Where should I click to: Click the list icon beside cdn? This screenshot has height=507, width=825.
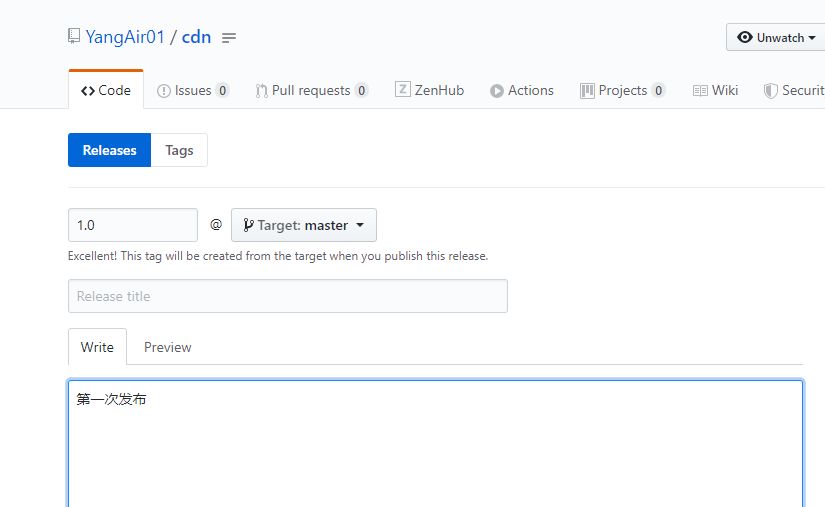point(229,38)
